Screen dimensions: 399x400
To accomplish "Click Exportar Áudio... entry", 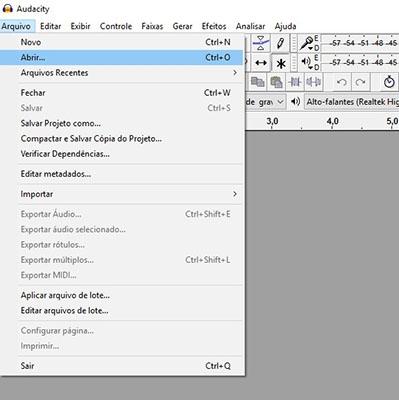I will [x=123, y=214].
